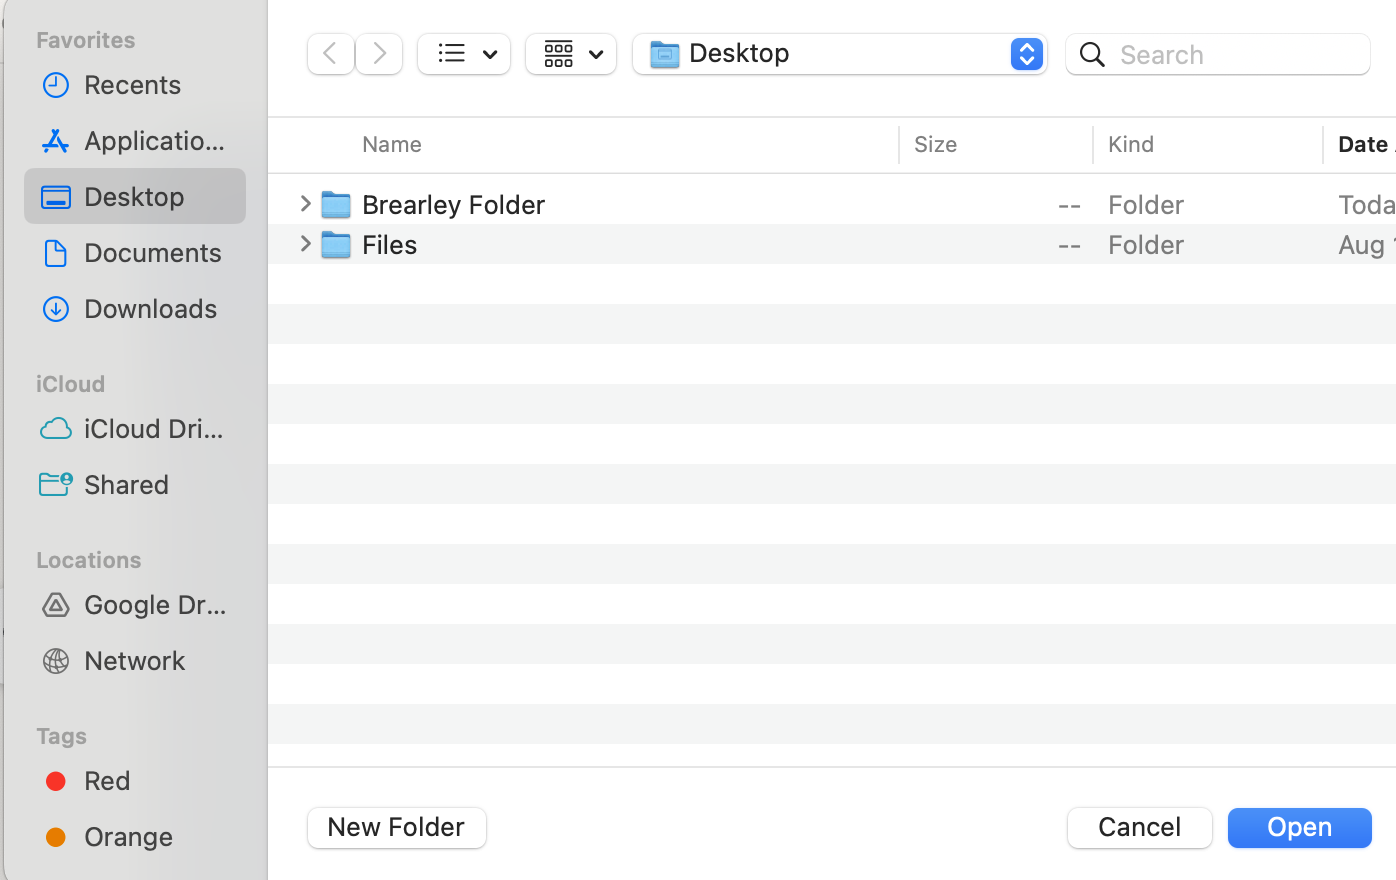This screenshot has width=1396, height=880.
Task: Click the Google Drive triangle icon
Action: click(x=56, y=605)
